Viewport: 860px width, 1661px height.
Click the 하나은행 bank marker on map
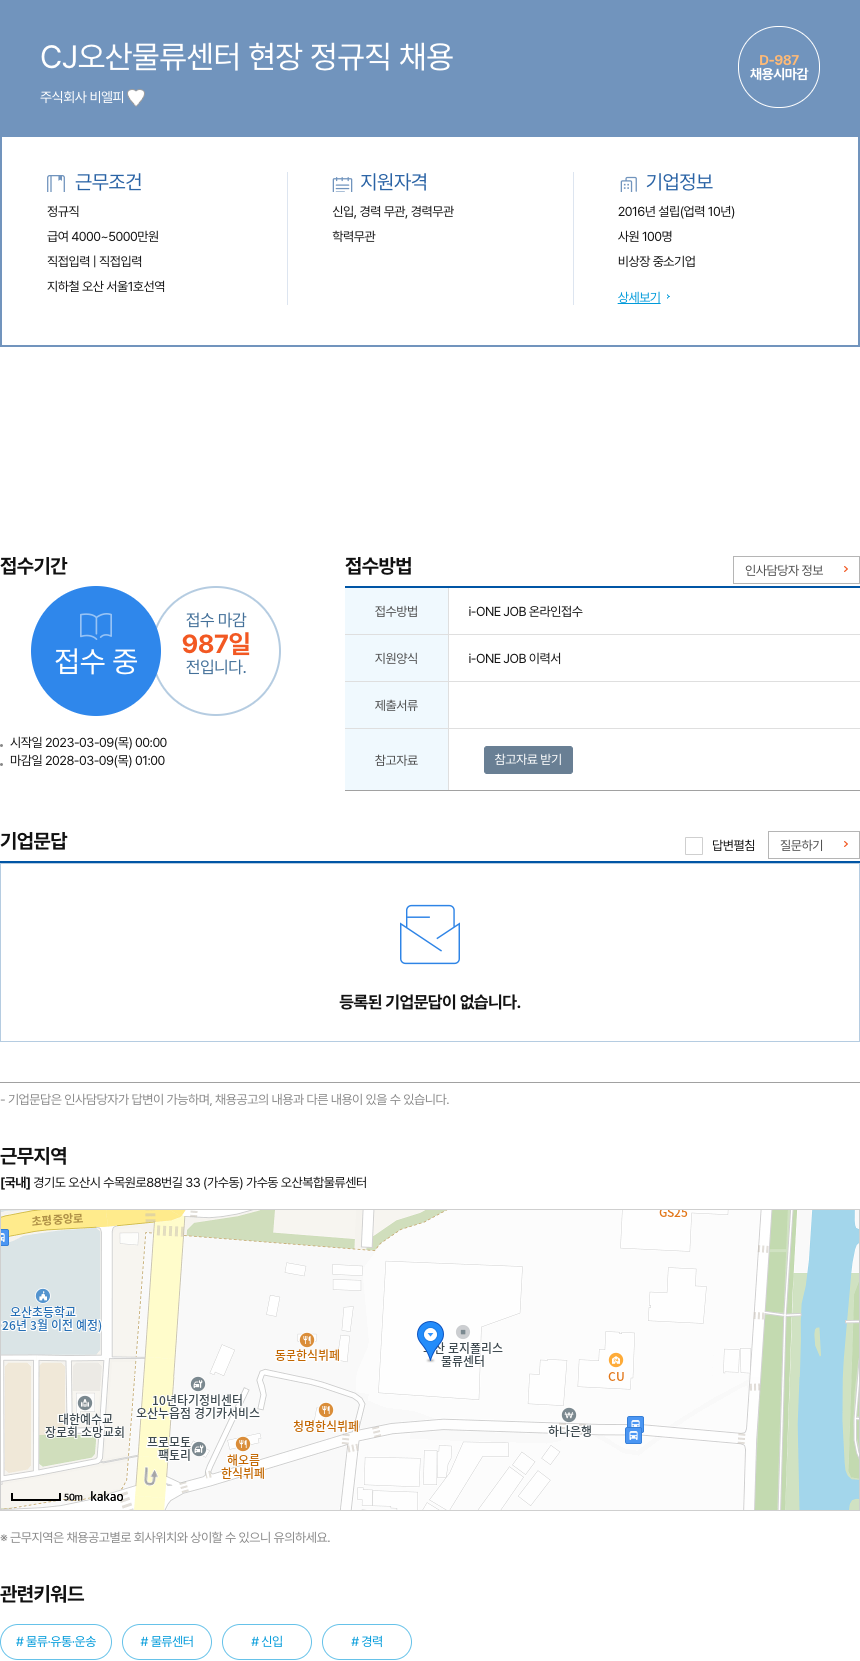569,1415
